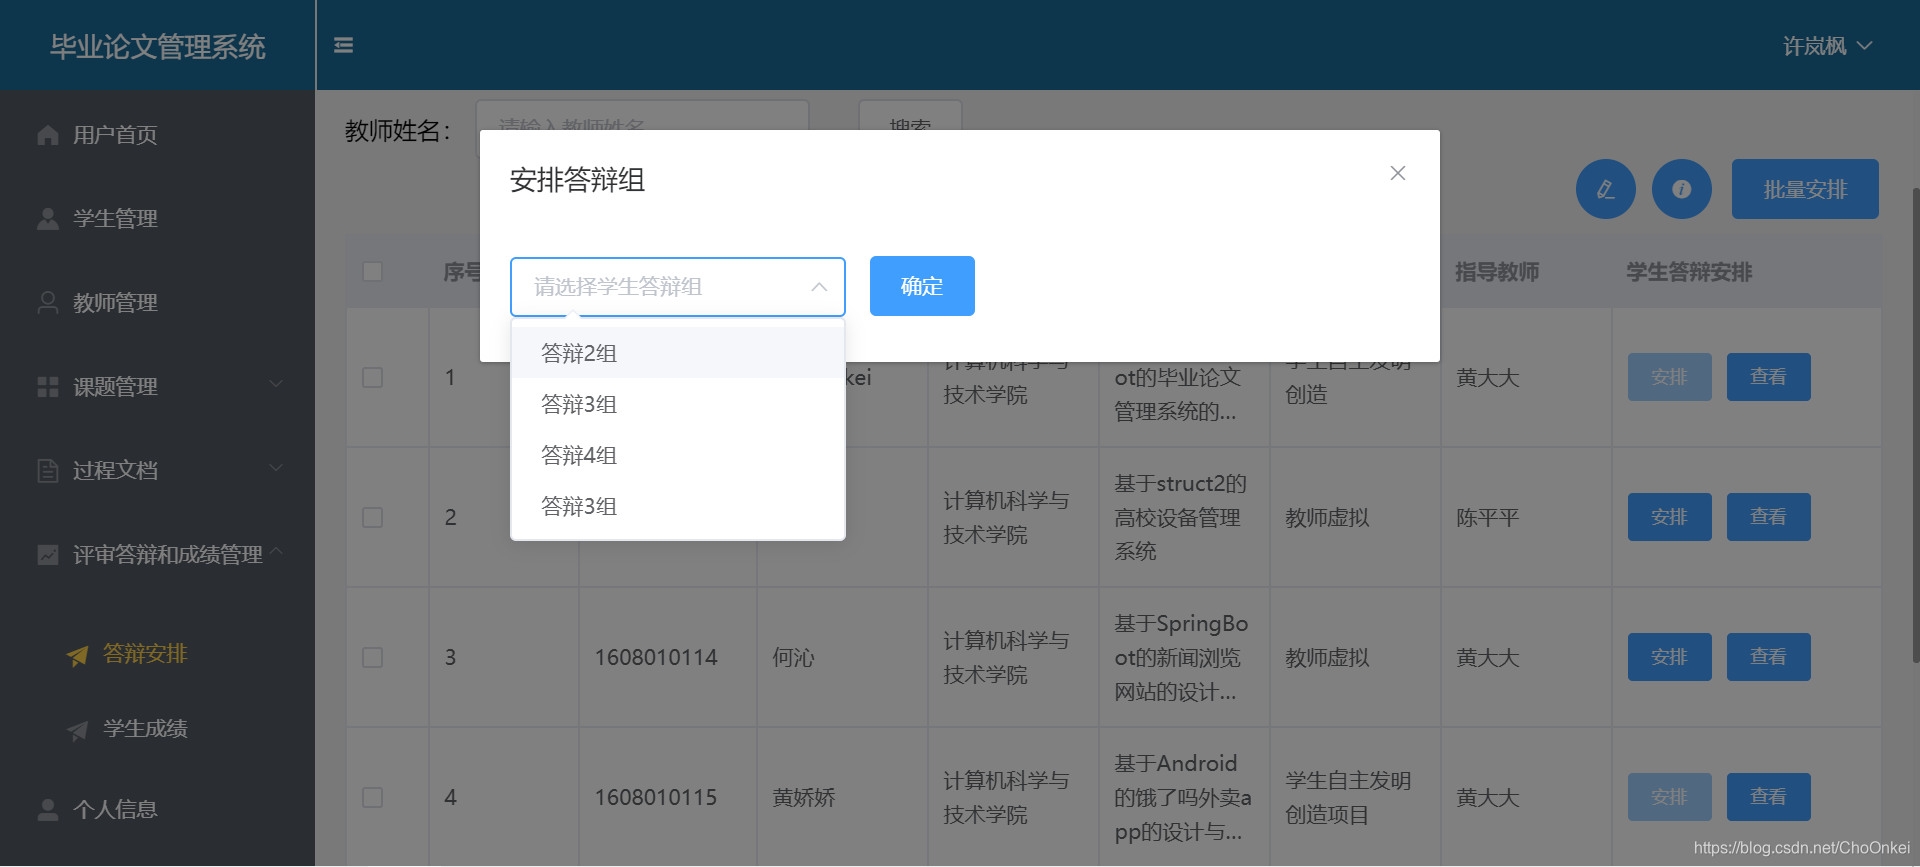
Task: Toggle the select-all checkbox in table header
Action: tap(373, 272)
